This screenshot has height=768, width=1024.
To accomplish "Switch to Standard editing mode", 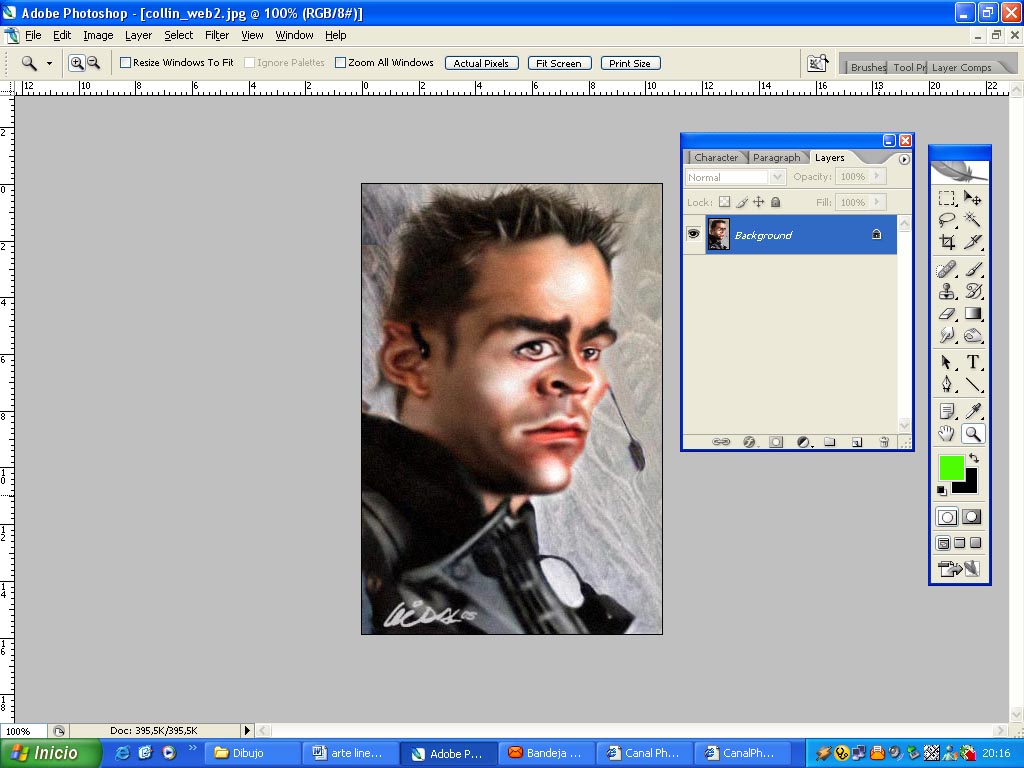I will [947, 517].
